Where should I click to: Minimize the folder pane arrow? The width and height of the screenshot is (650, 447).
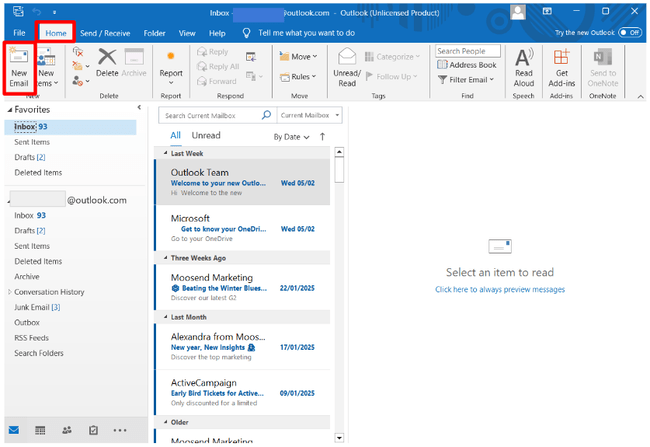139,107
